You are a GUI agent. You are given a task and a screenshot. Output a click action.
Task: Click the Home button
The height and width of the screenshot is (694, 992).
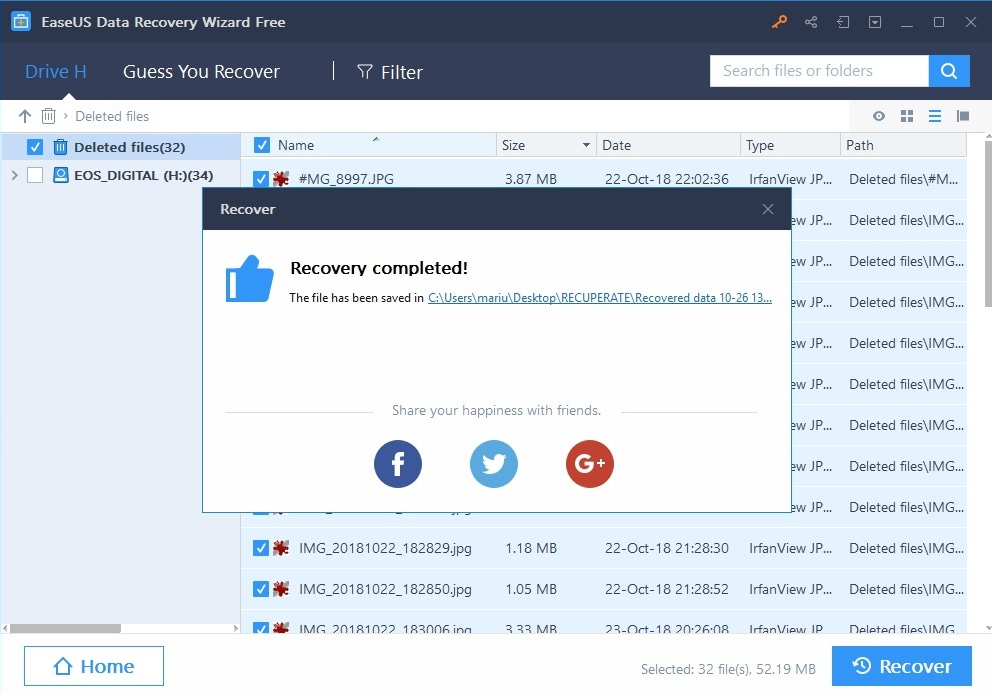pos(94,666)
